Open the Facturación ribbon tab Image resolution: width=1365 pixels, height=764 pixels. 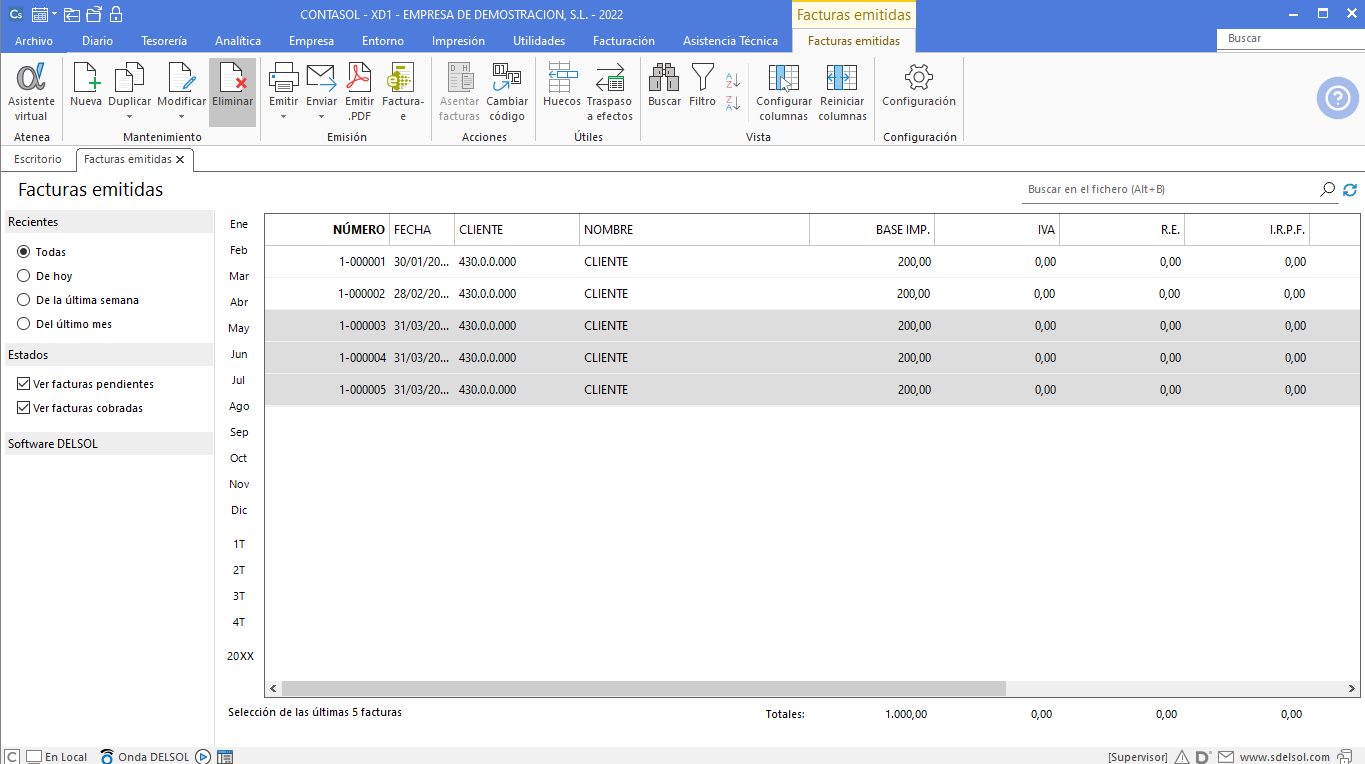point(624,41)
